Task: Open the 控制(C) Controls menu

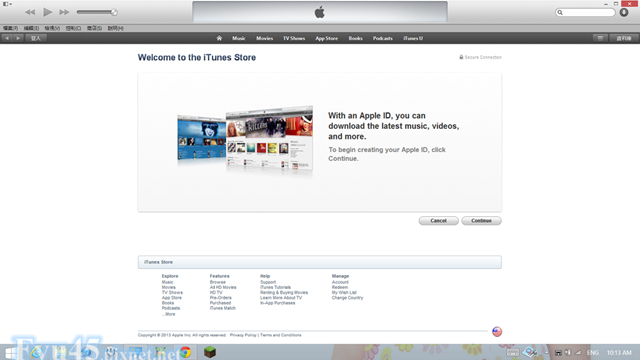Action: click(x=73, y=28)
